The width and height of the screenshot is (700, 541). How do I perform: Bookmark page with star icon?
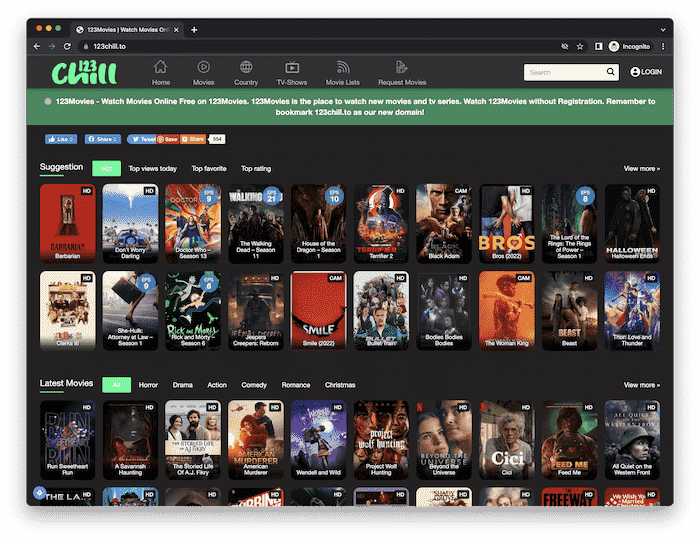point(580,46)
